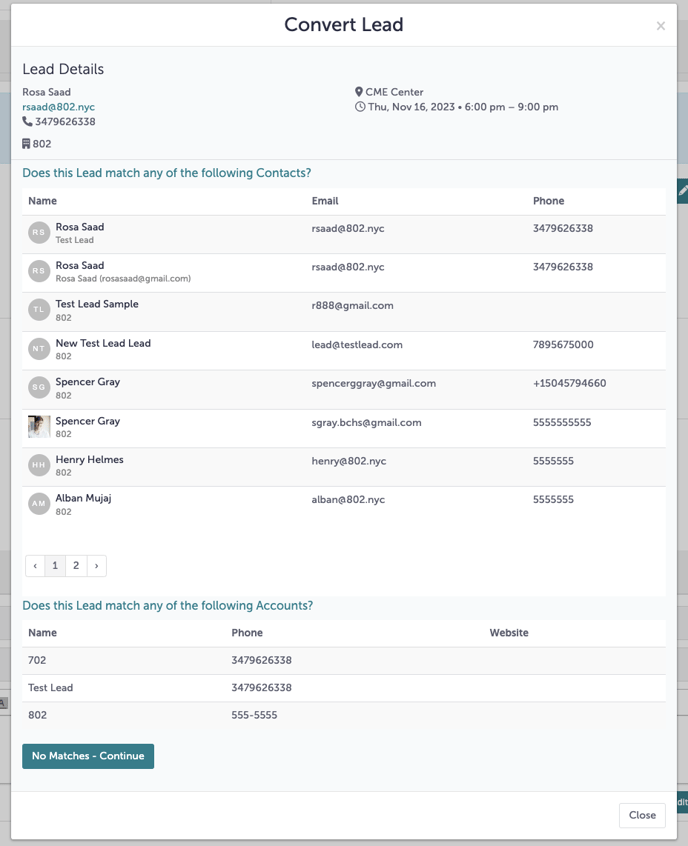
Task: Select page 1 in contacts pagination
Action: point(55,566)
